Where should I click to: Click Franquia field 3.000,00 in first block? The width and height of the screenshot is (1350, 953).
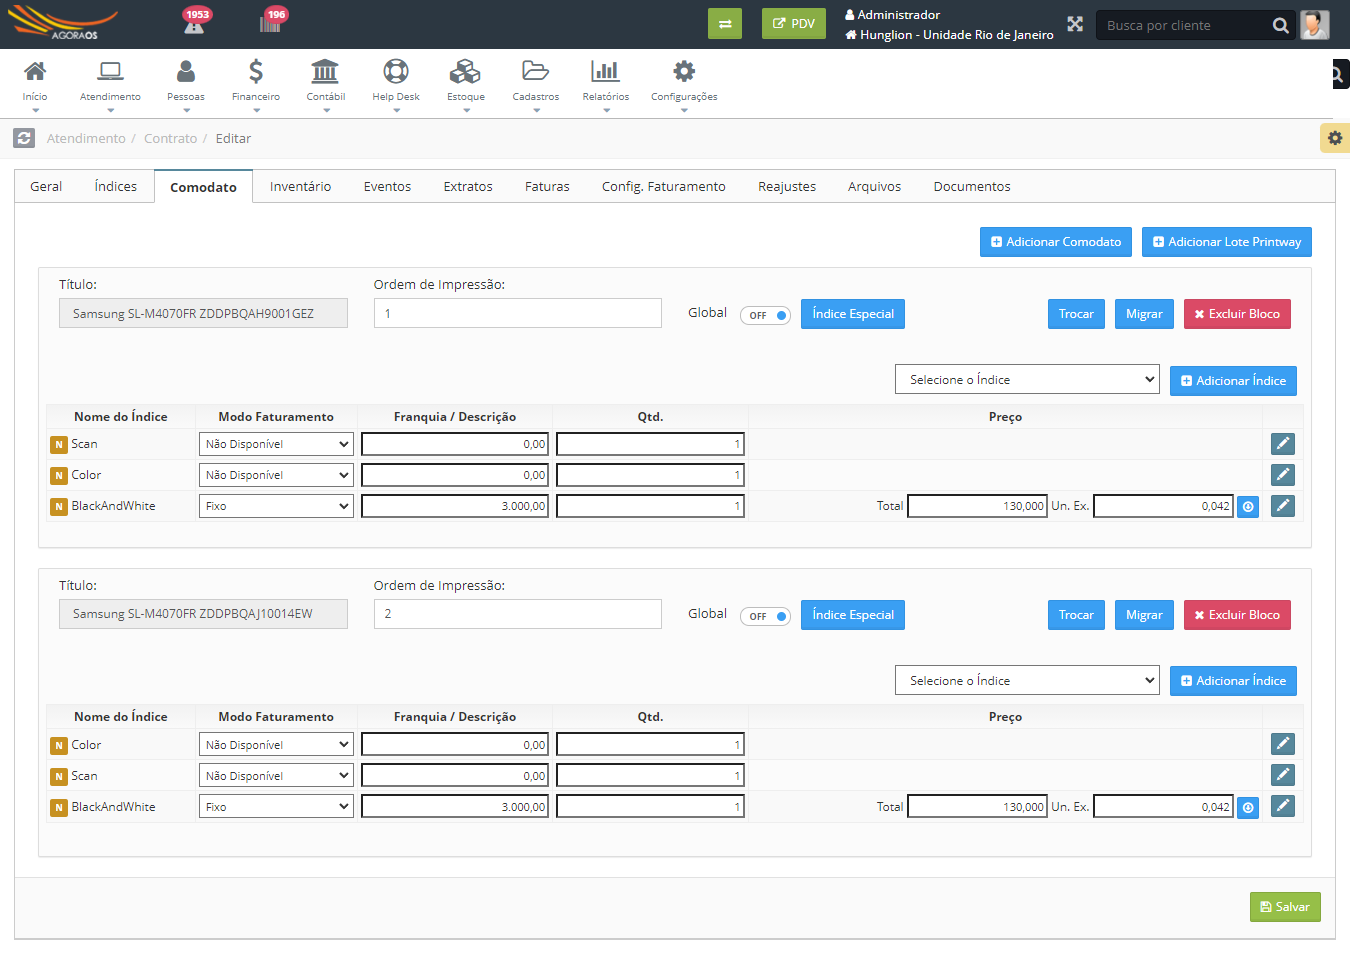coord(455,506)
